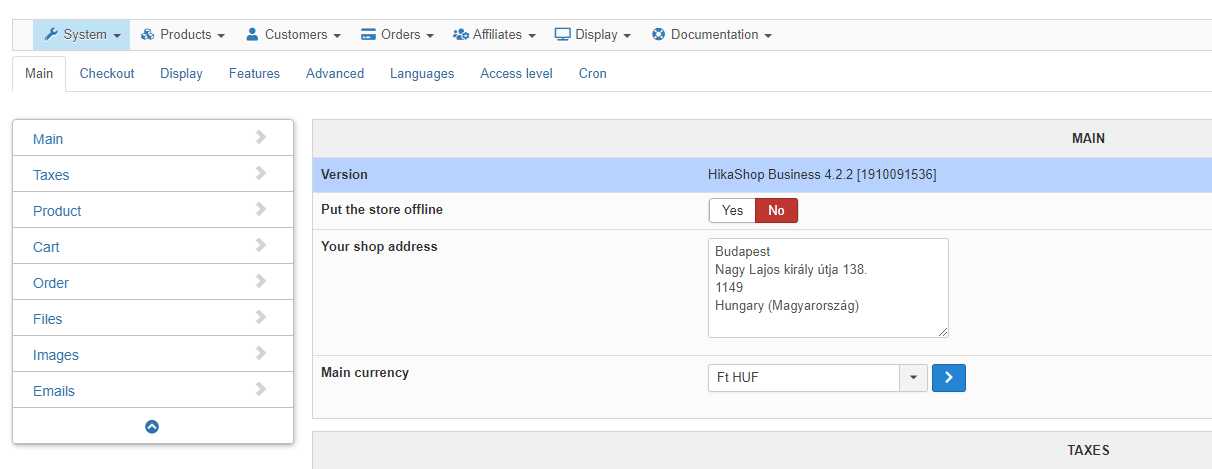Click the caret arrow of currency selector
The height and width of the screenshot is (469, 1212).
[914, 378]
